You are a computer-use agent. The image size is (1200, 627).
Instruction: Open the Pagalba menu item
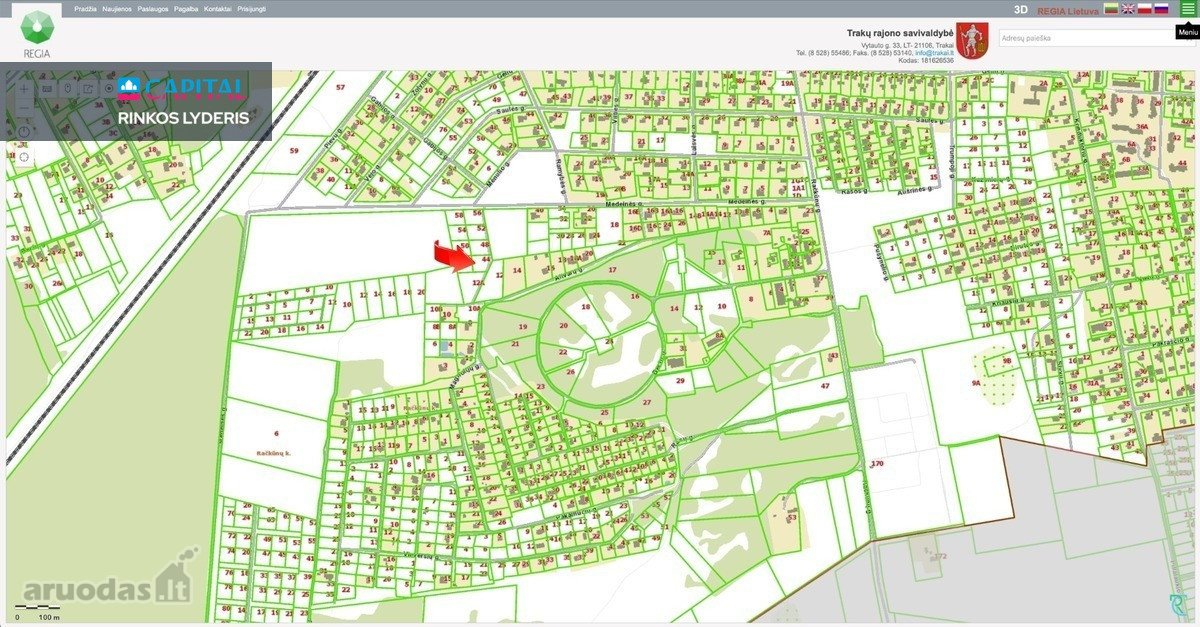(x=185, y=8)
